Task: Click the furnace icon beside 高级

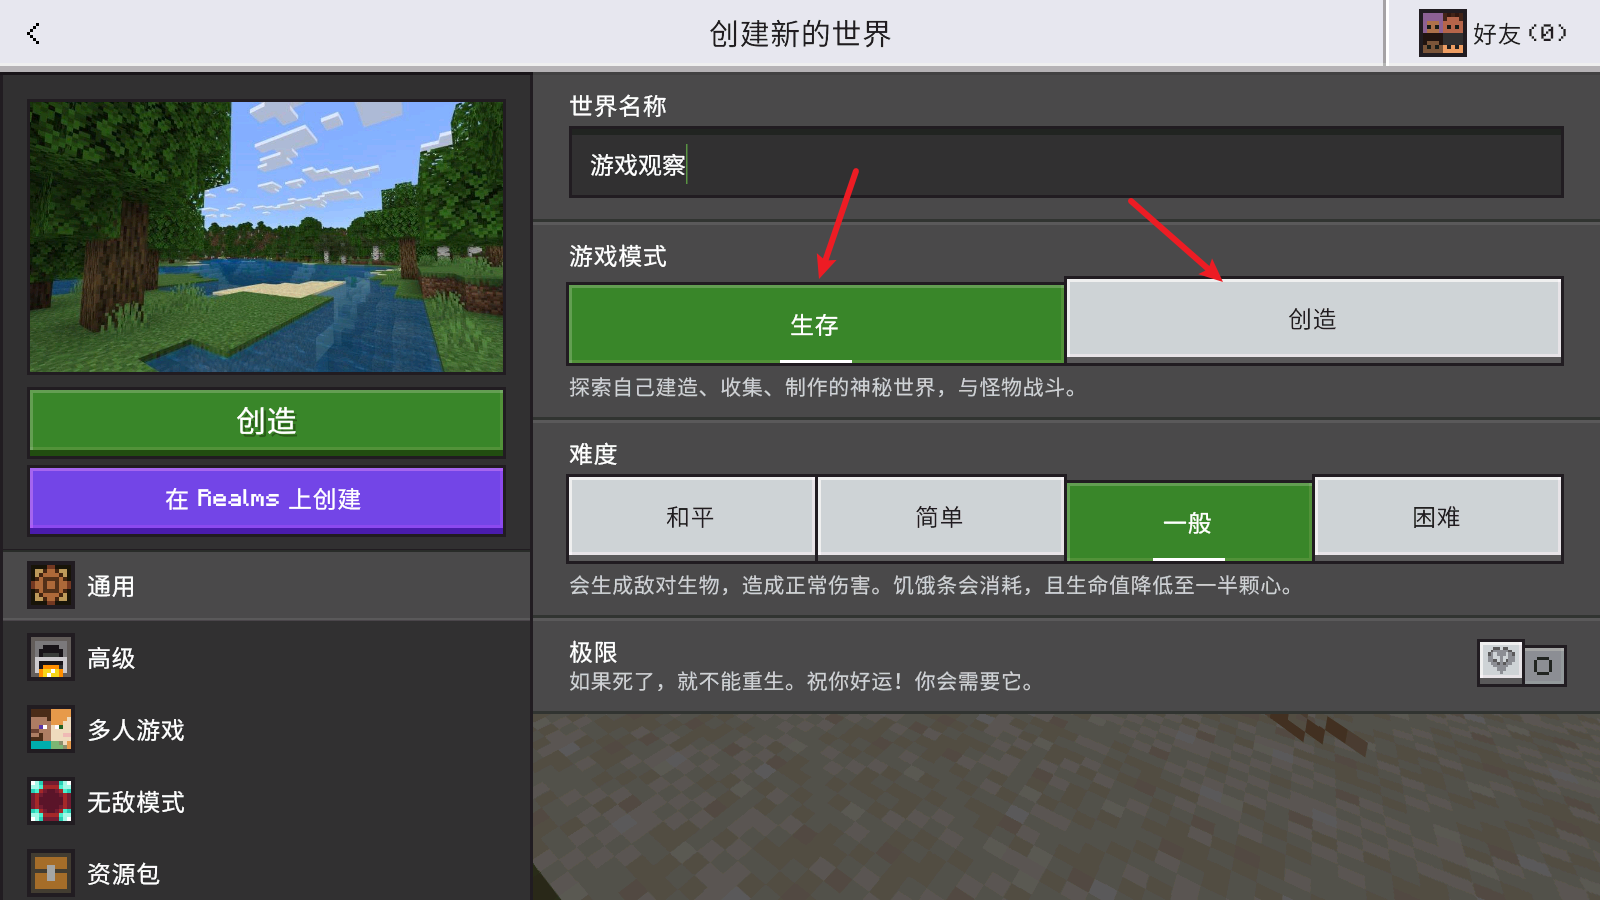Action: pos(51,658)
